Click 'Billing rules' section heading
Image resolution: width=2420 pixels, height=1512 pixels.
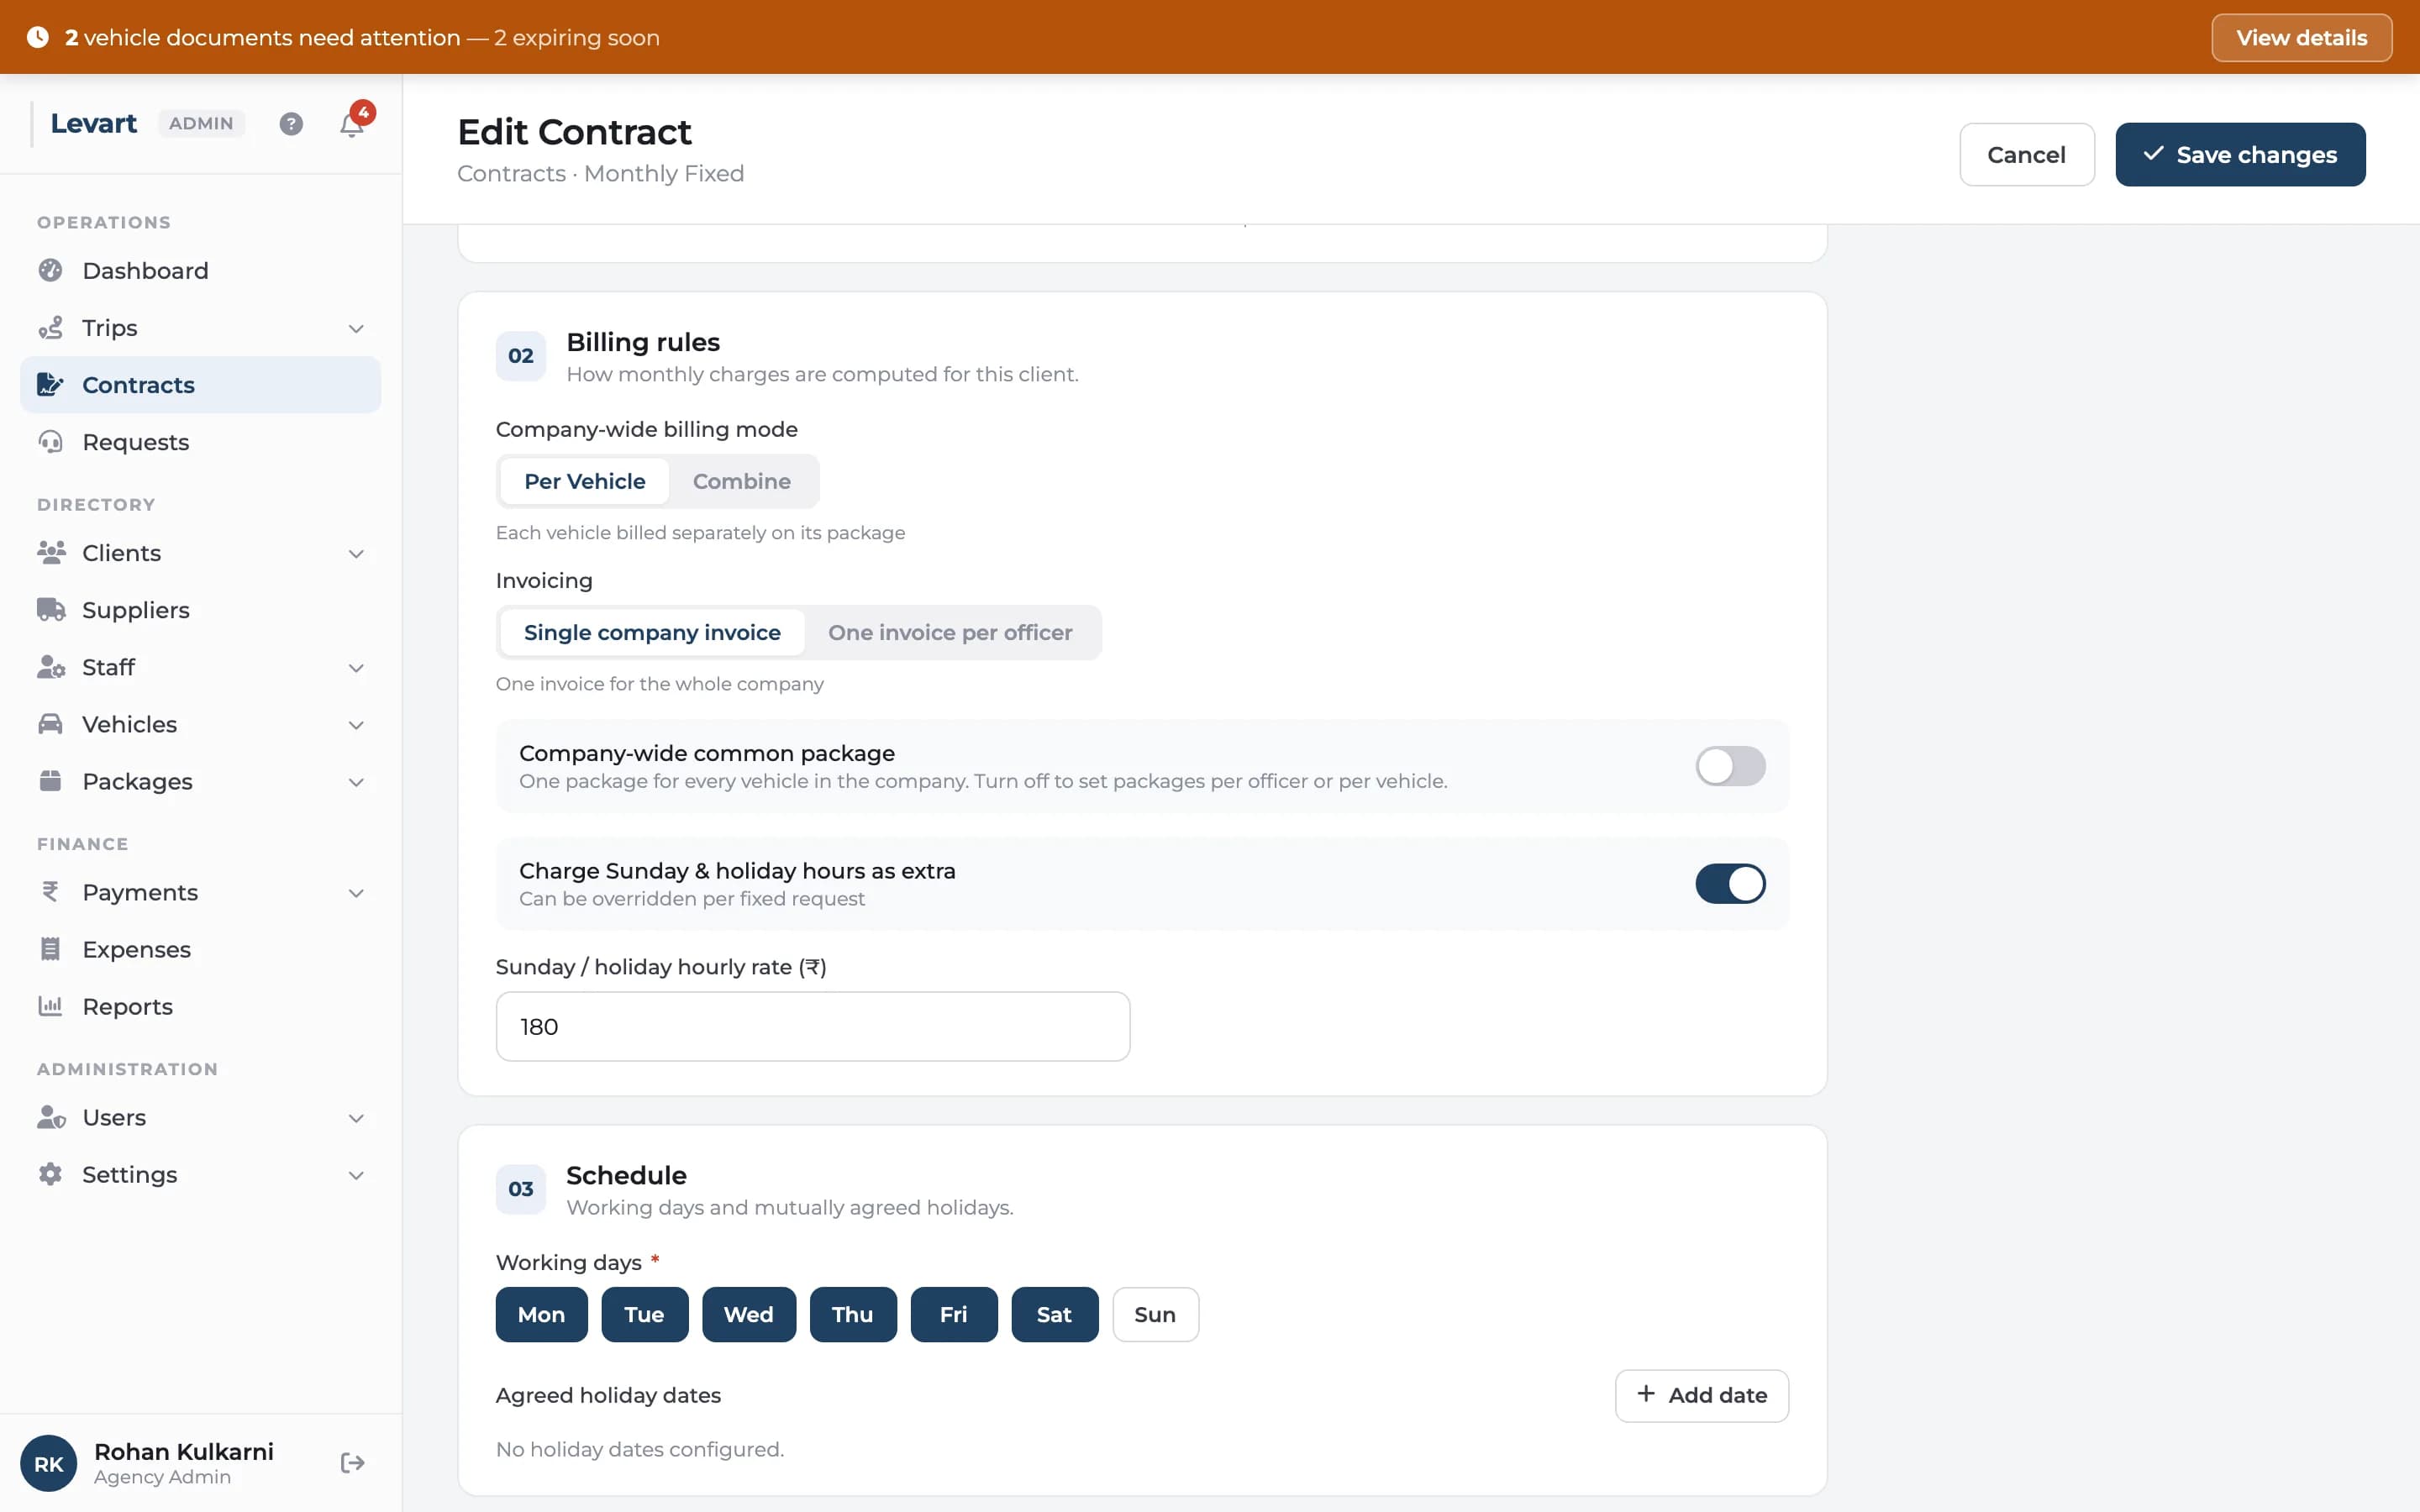pyautogui.click(x=643, y=342)
